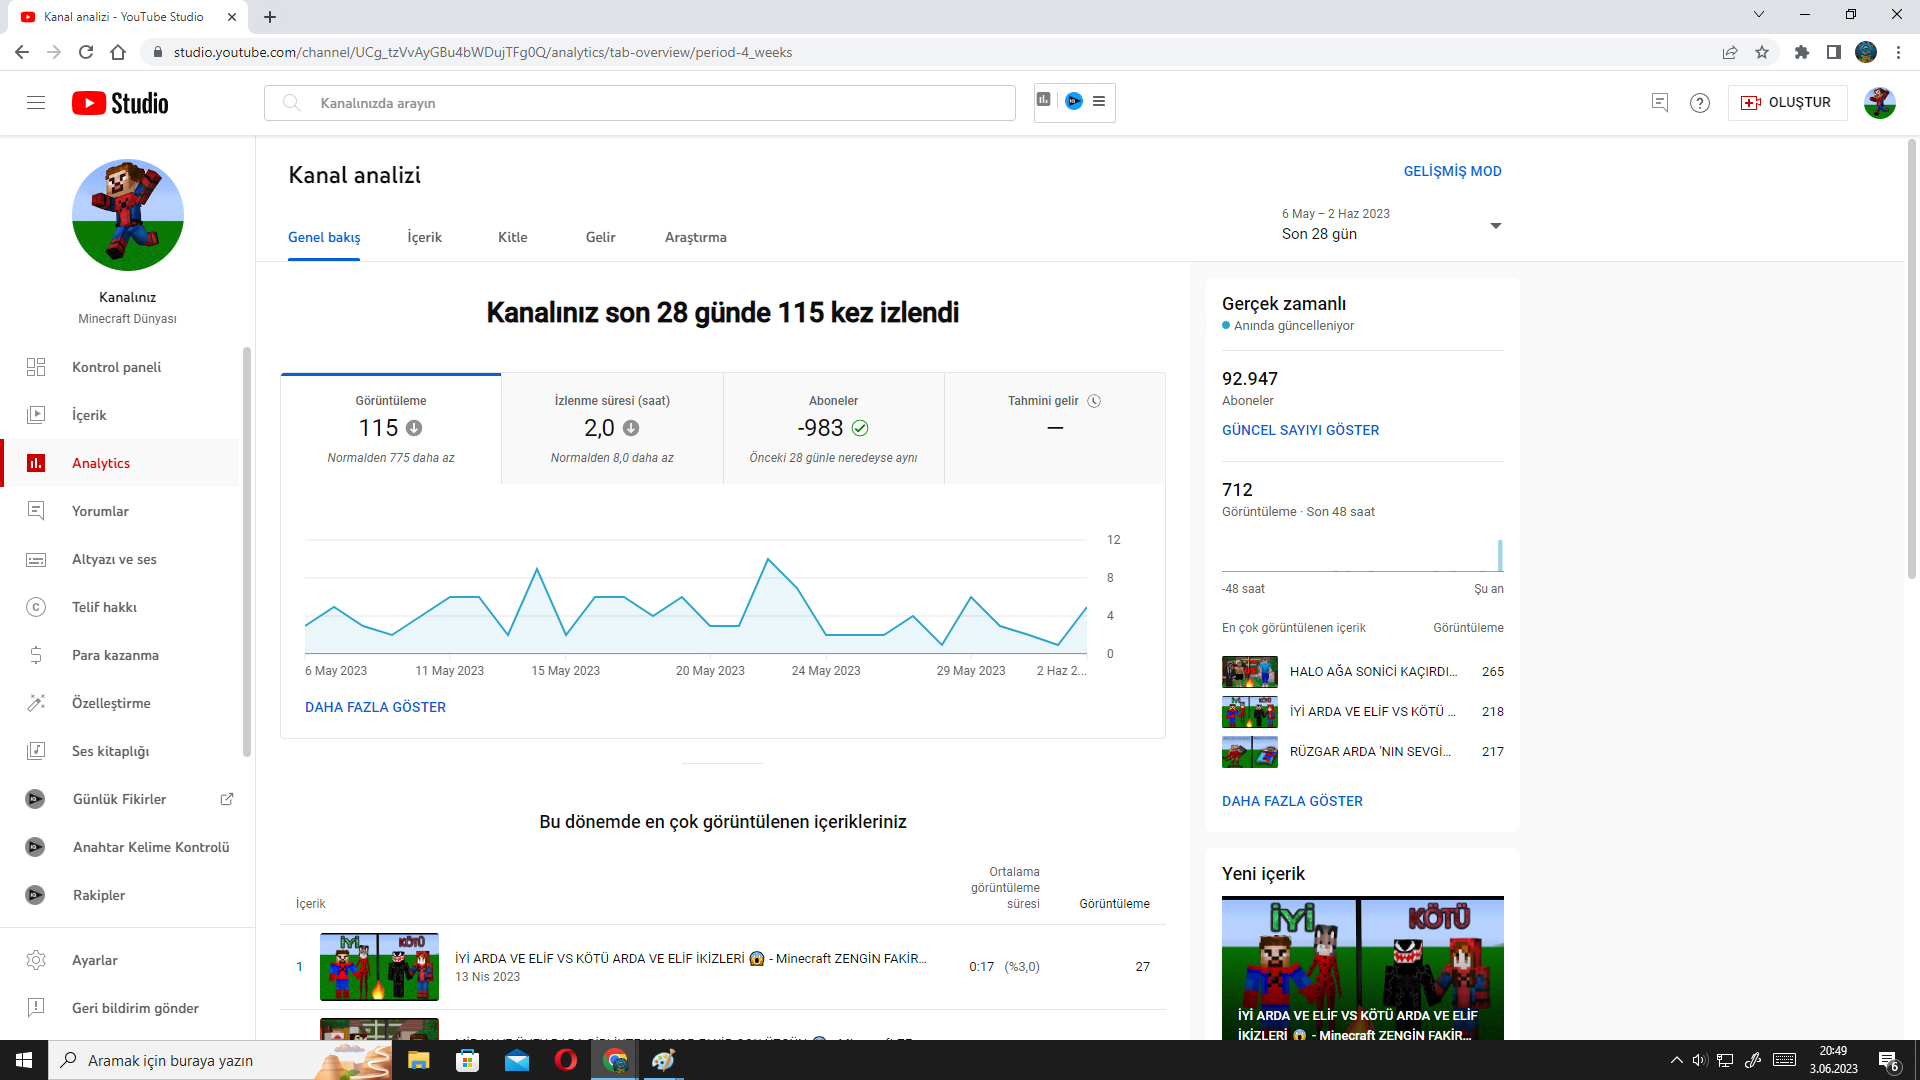The width and height of the screenshot is (1920, 1080).
Task: Switch to the Kitle tab
Action: pos(513,237)
